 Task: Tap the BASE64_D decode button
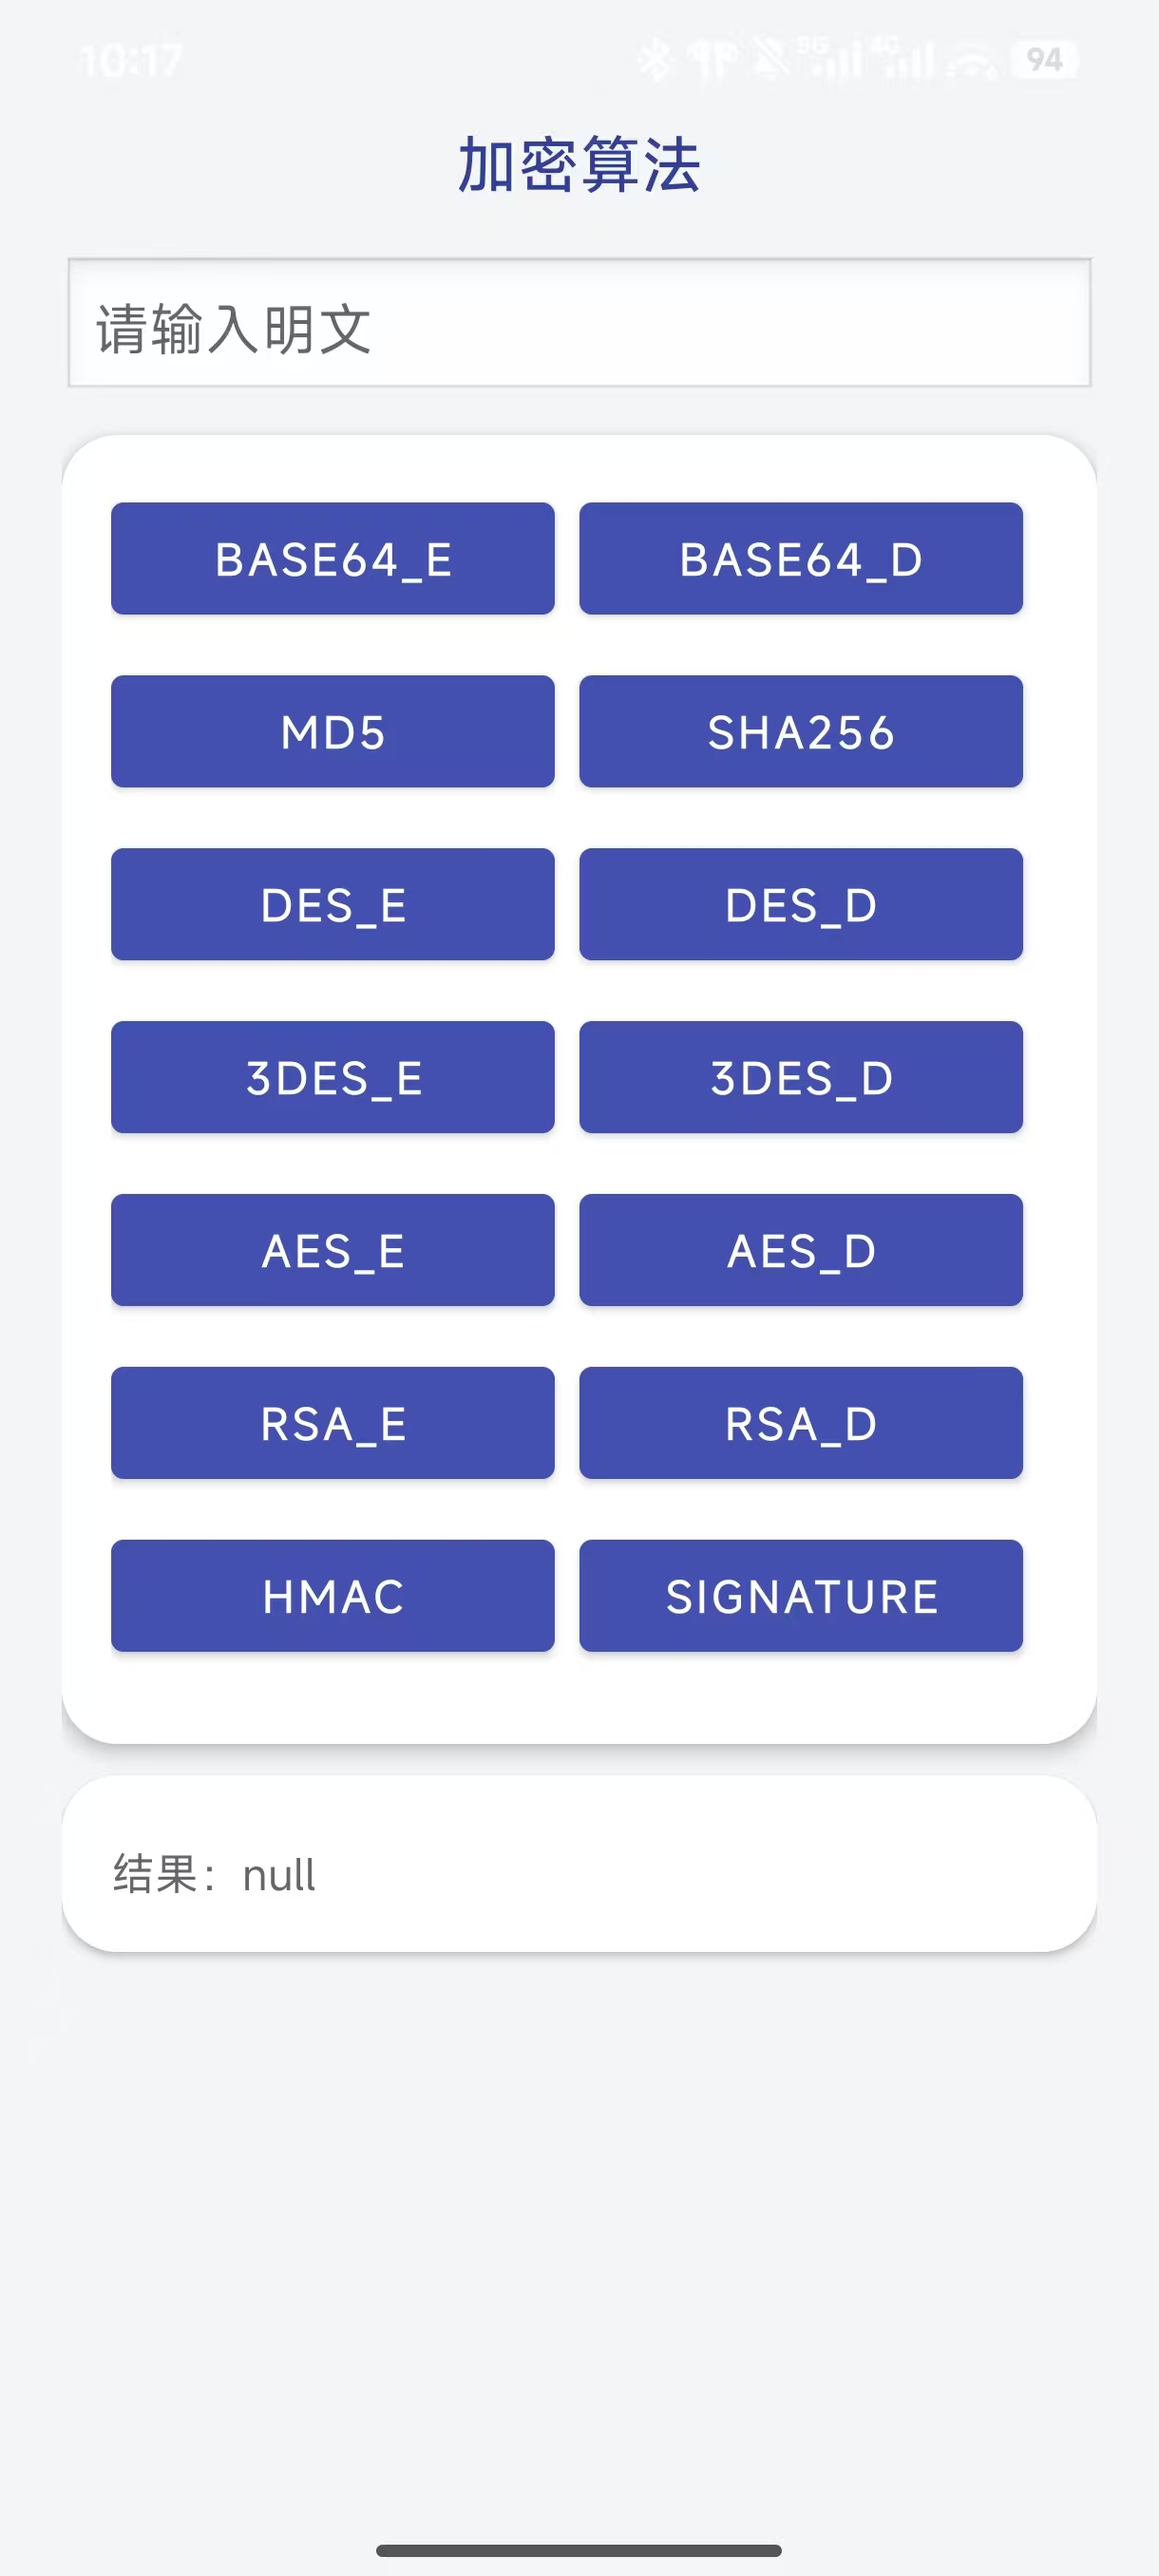pyautogui.click(x=801, y=558)
